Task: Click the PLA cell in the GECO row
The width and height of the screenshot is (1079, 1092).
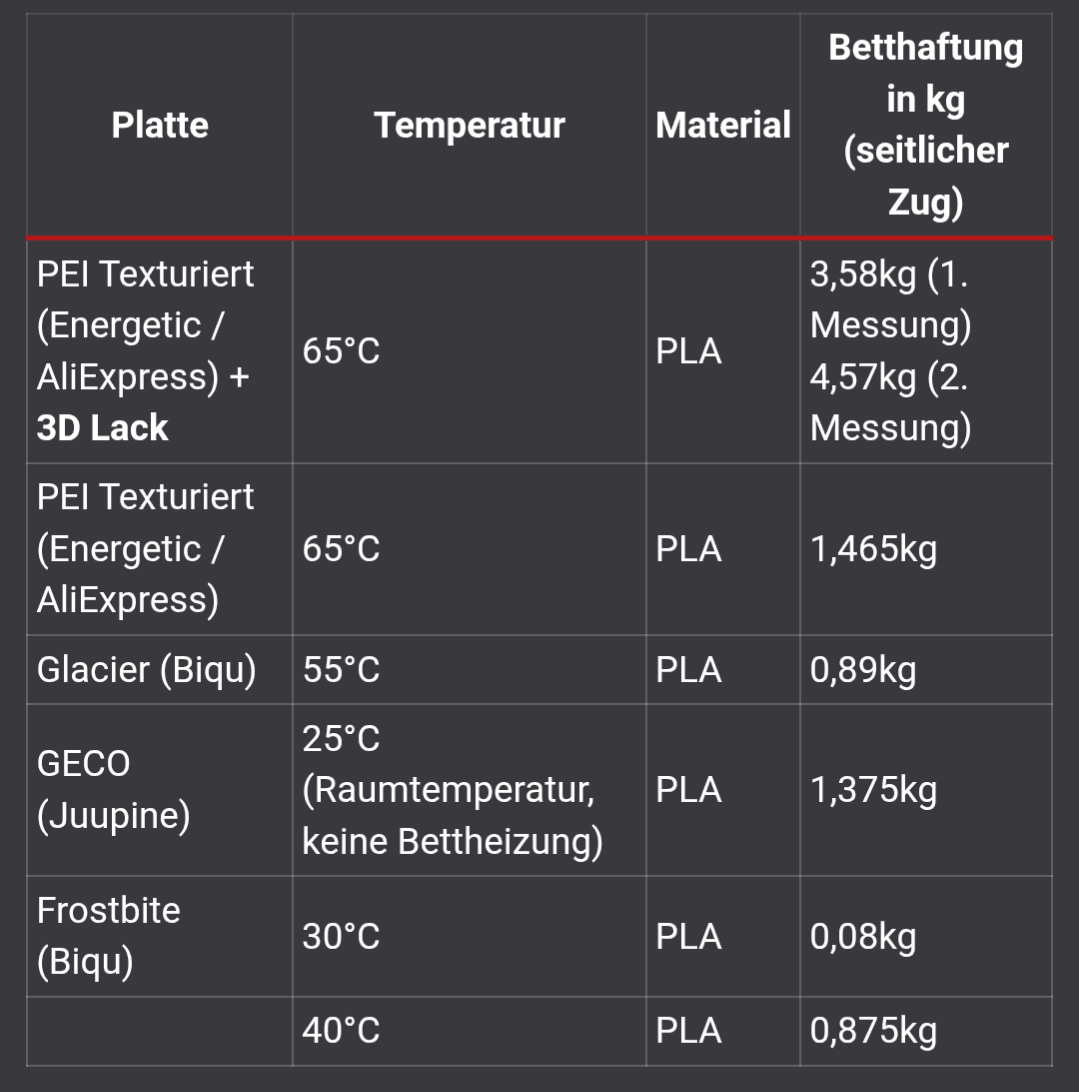Action: coord(689,790)
